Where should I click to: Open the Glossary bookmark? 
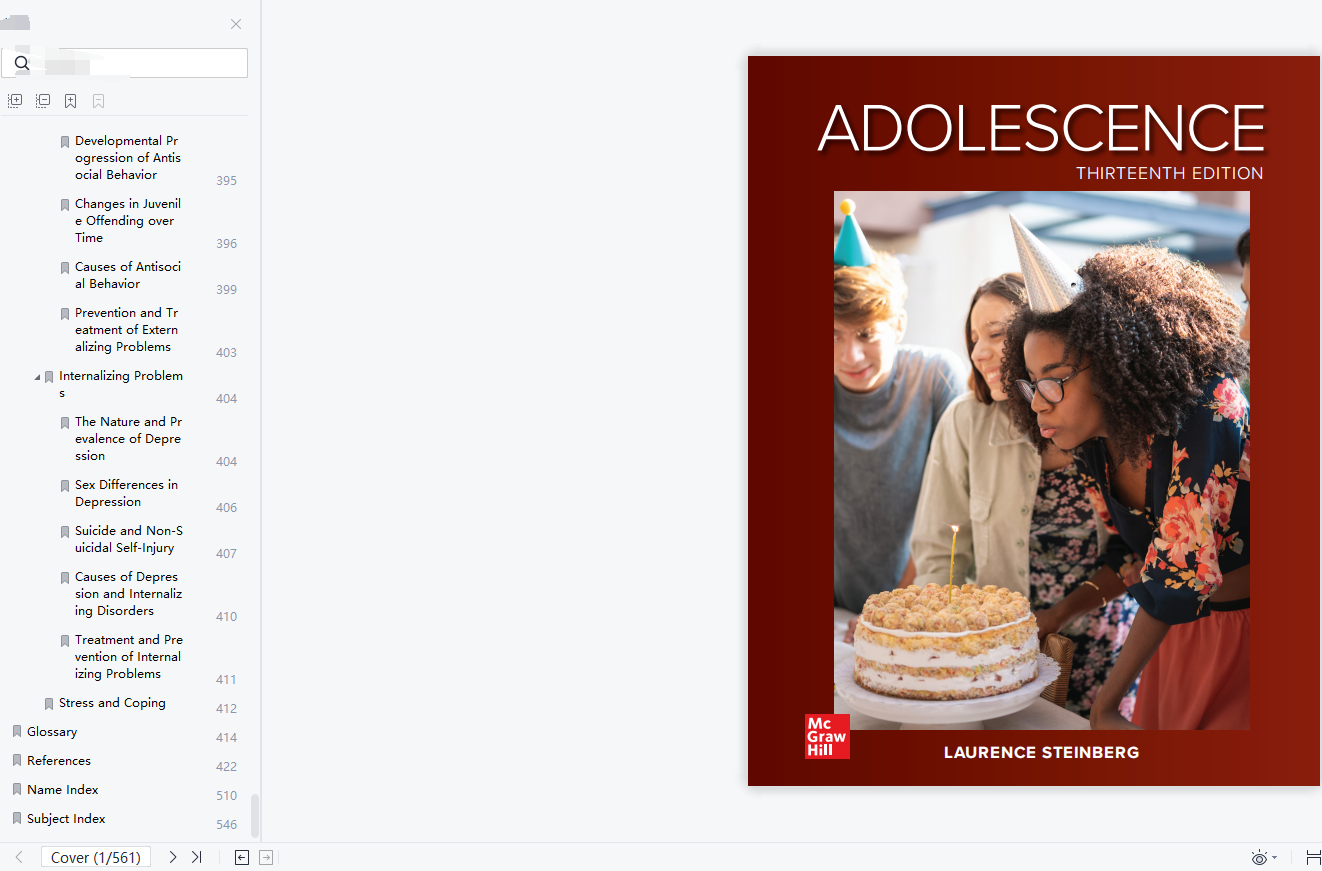[x=52, y=732]
